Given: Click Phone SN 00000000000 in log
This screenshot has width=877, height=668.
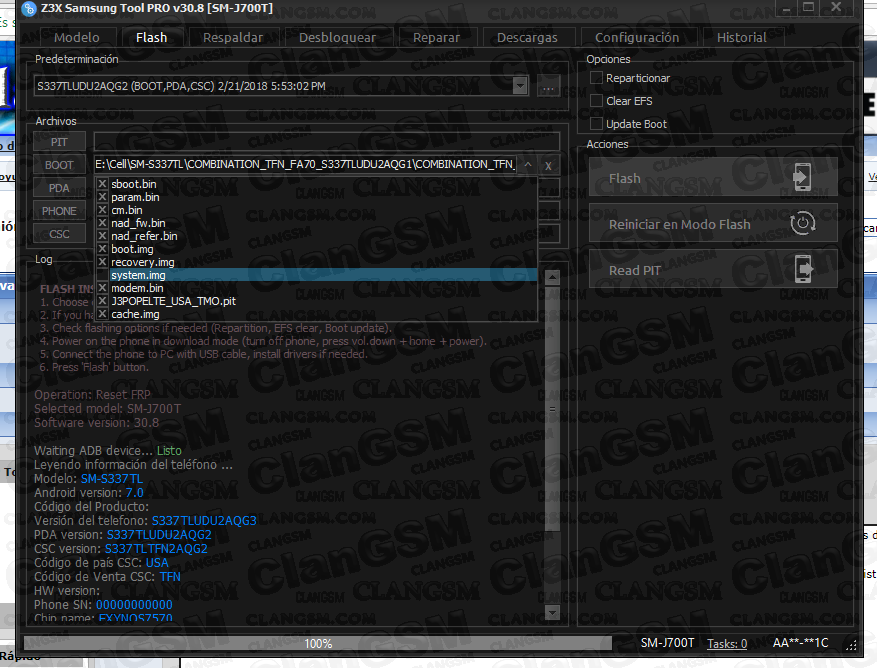Looking at the screenshot, I should (134, 605).
